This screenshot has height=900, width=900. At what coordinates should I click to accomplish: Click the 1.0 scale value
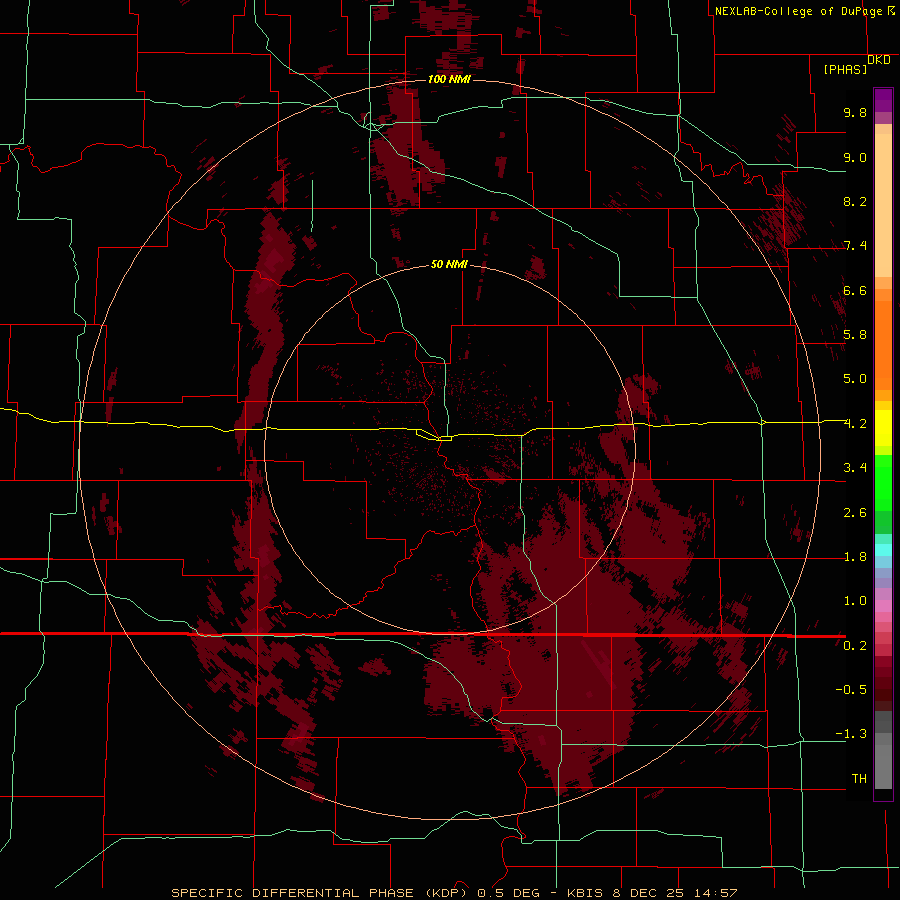point(855,600)
